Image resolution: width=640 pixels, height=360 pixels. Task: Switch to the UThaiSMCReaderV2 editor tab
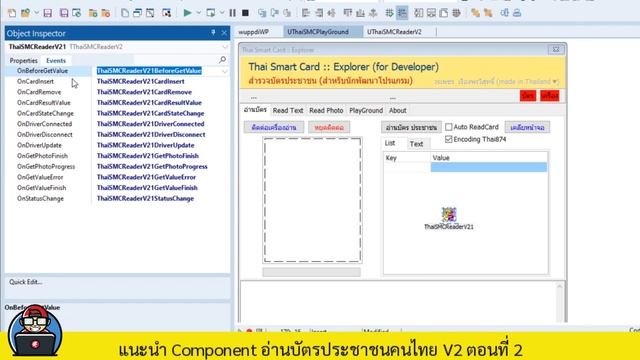(x=394, y=32)
